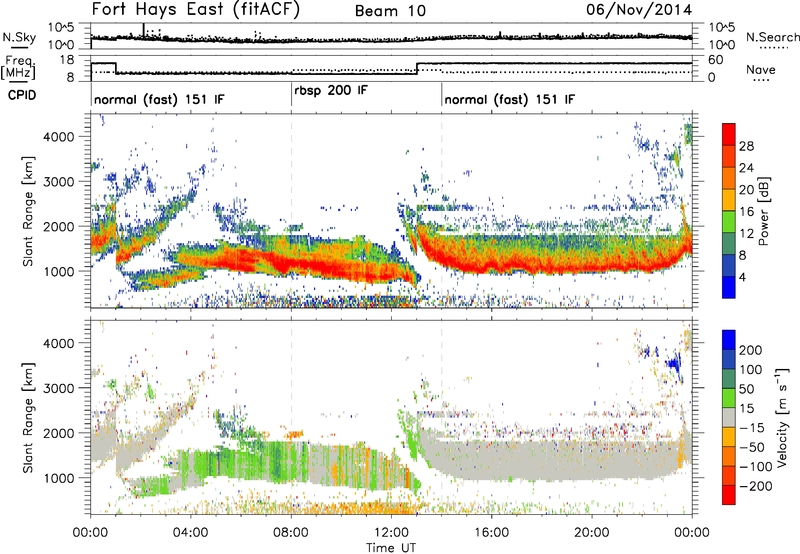Click the '20:00' time axis label
Viewport: 800px width, 554px height.
tap(592, 533)
